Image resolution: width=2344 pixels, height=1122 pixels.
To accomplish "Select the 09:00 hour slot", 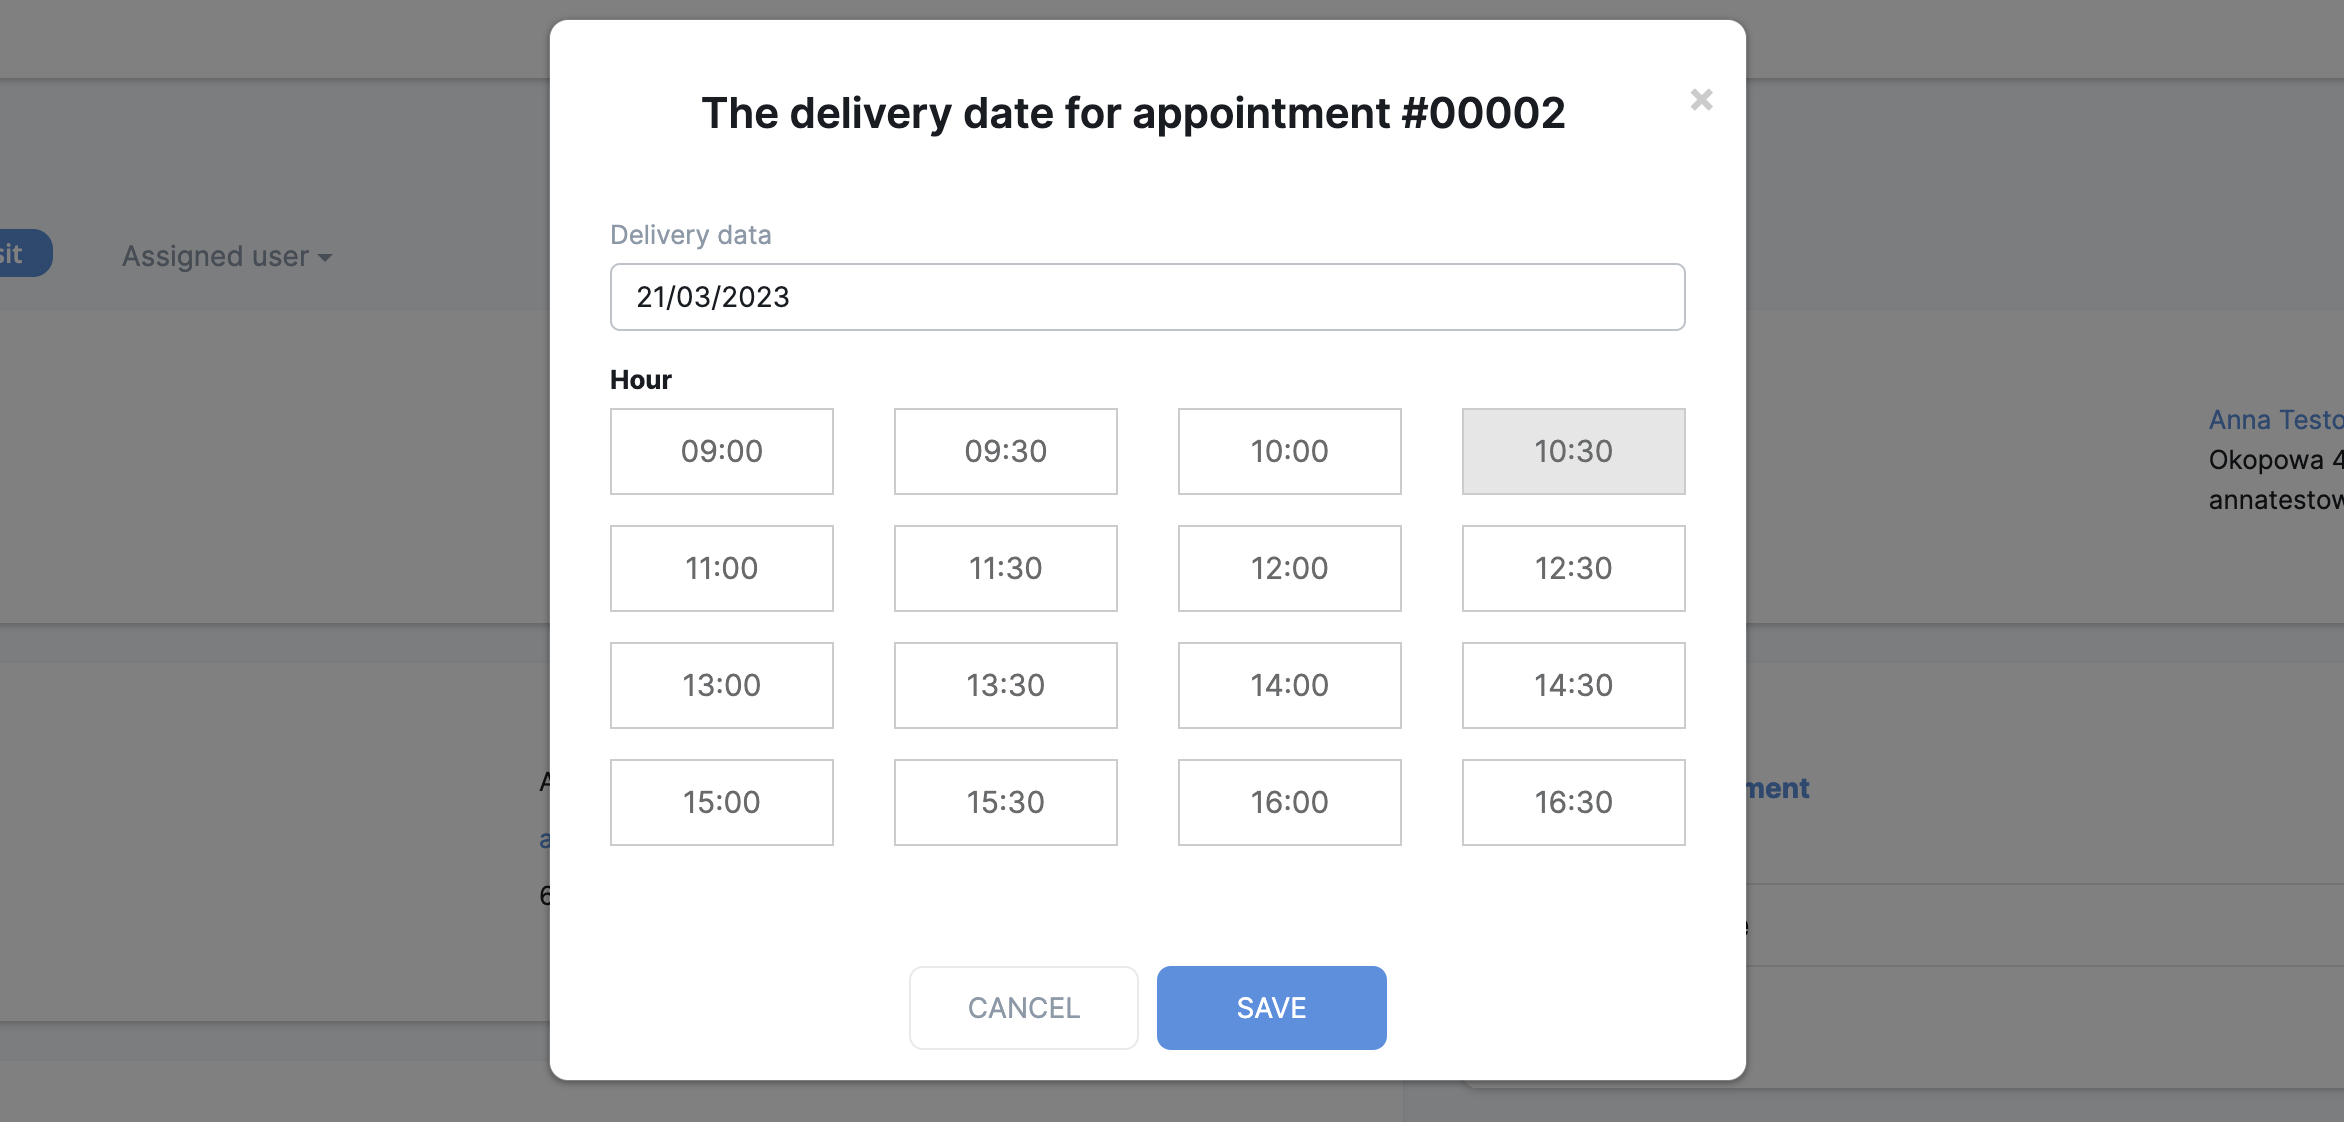I will click(721, 451).
